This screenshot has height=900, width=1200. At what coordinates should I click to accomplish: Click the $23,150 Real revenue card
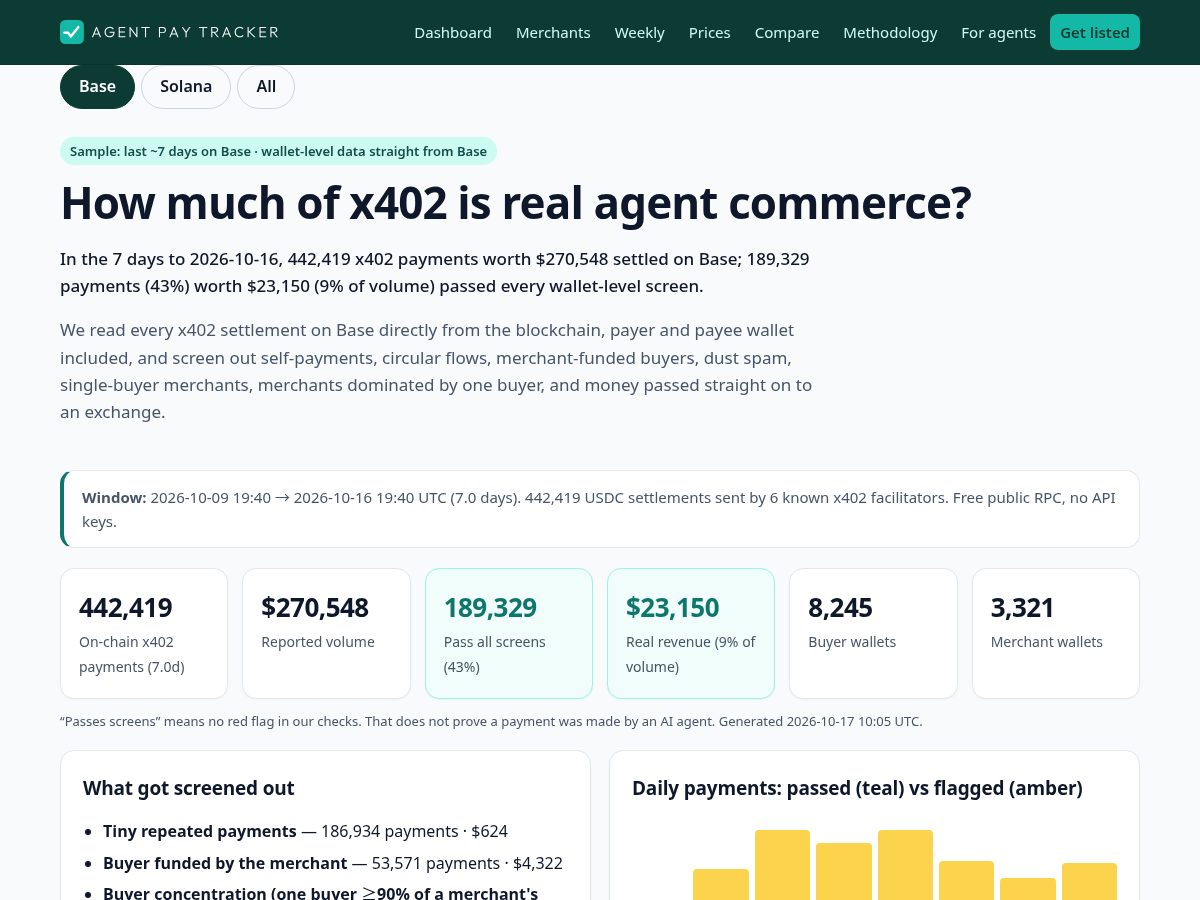pos(691,633)
